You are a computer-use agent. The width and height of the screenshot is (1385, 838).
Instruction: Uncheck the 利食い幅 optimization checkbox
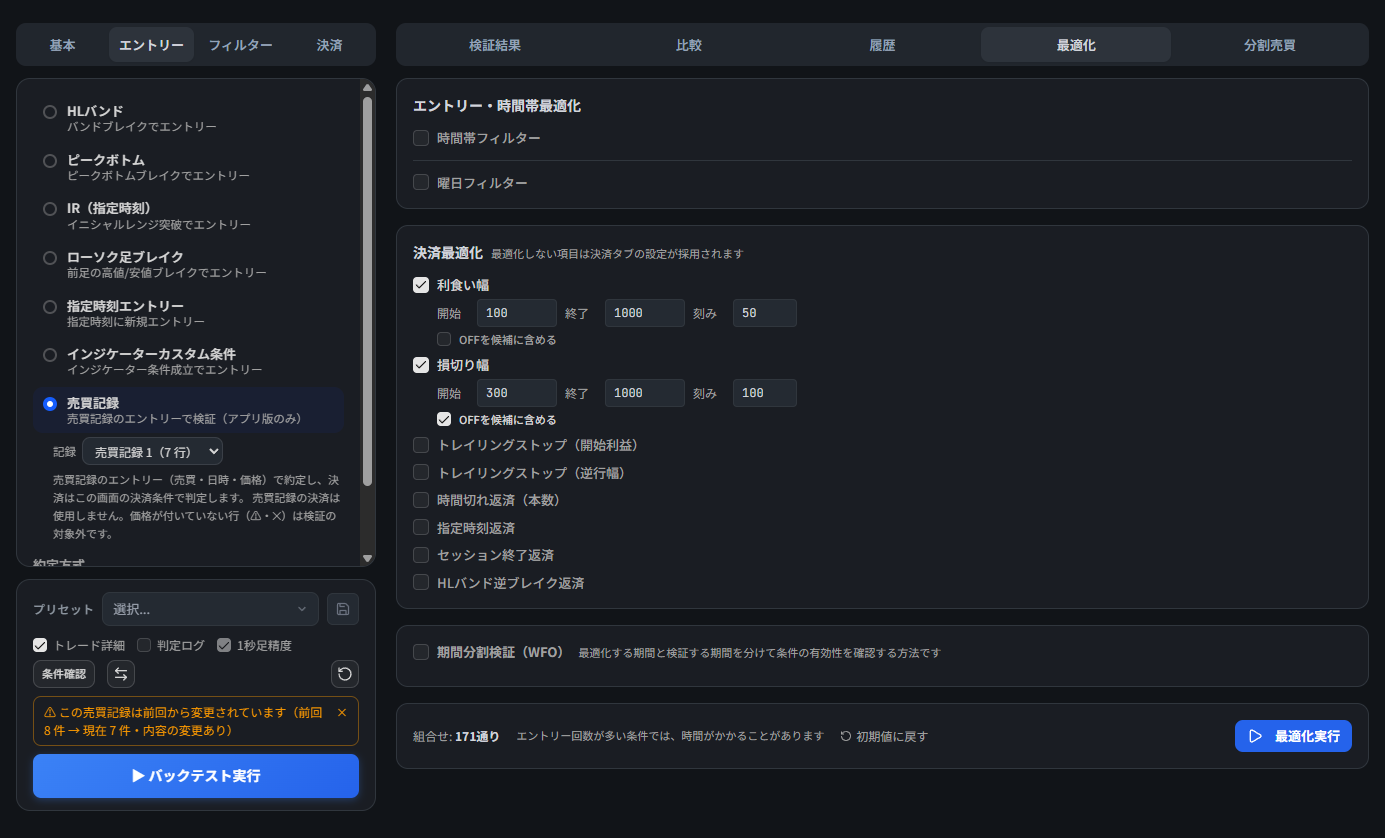421,285
